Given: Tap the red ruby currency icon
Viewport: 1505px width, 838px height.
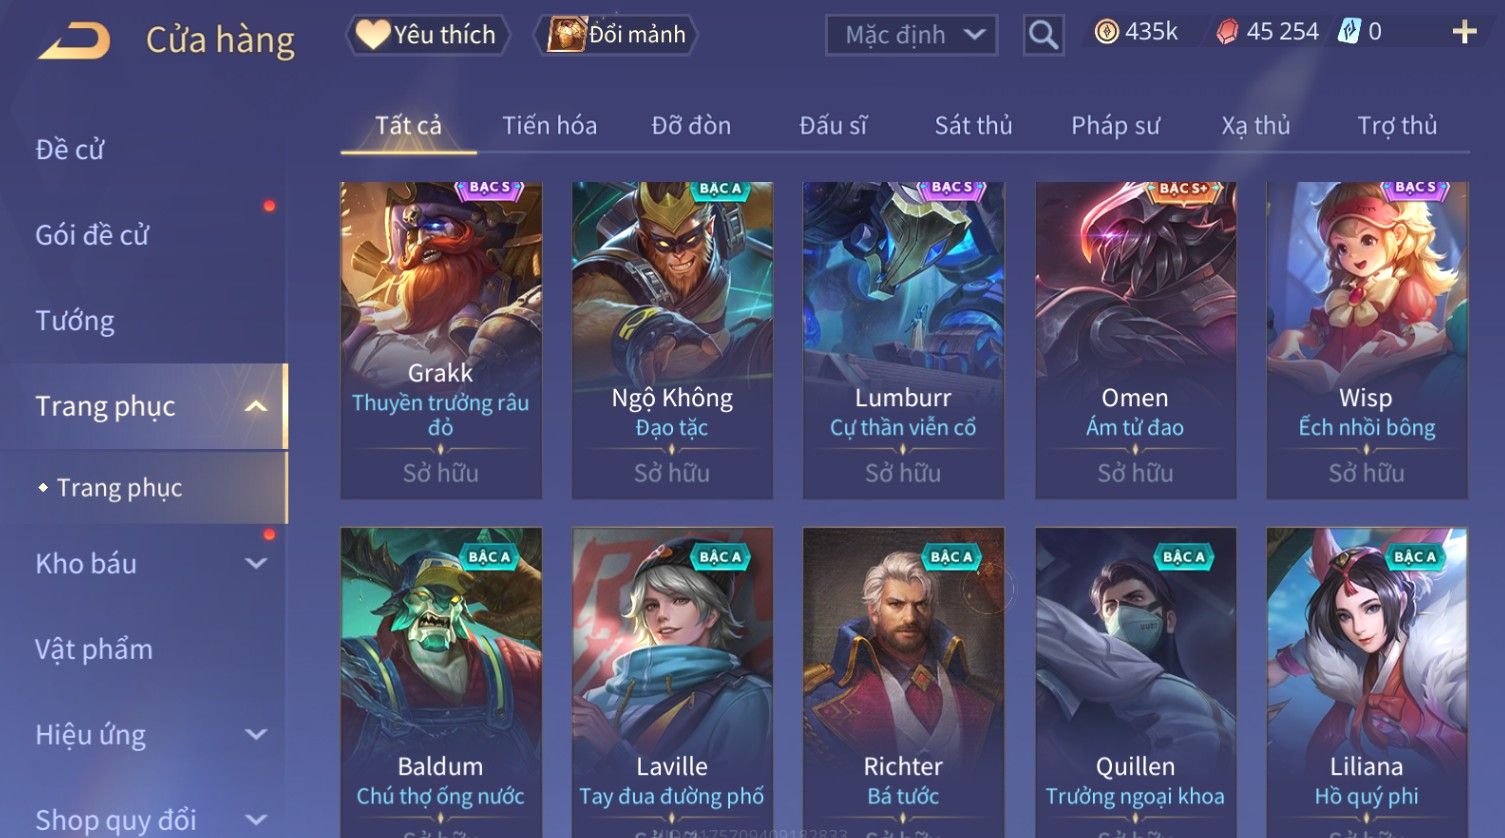Looking at the screenshot, I should pyautogui.click(x=1227, y=33).
